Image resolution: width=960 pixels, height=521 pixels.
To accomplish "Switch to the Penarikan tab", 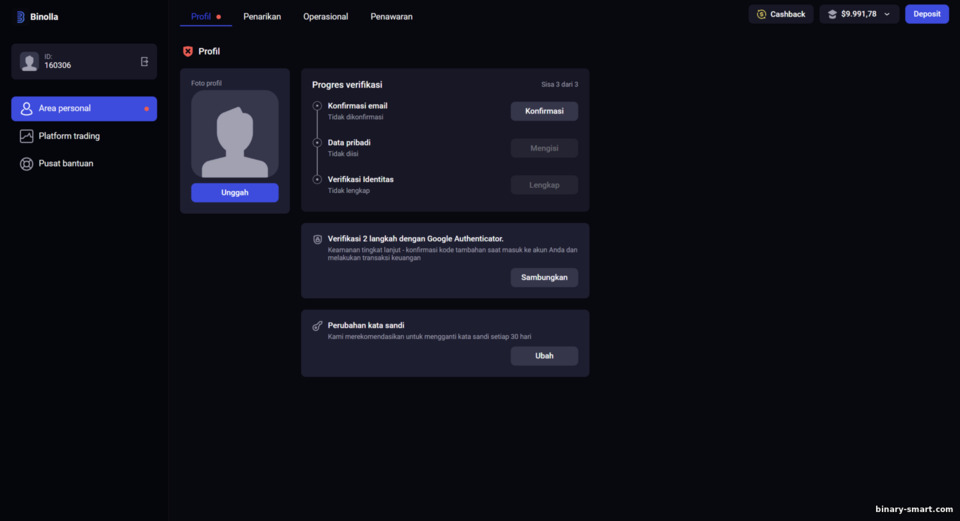I will point(262,17).
